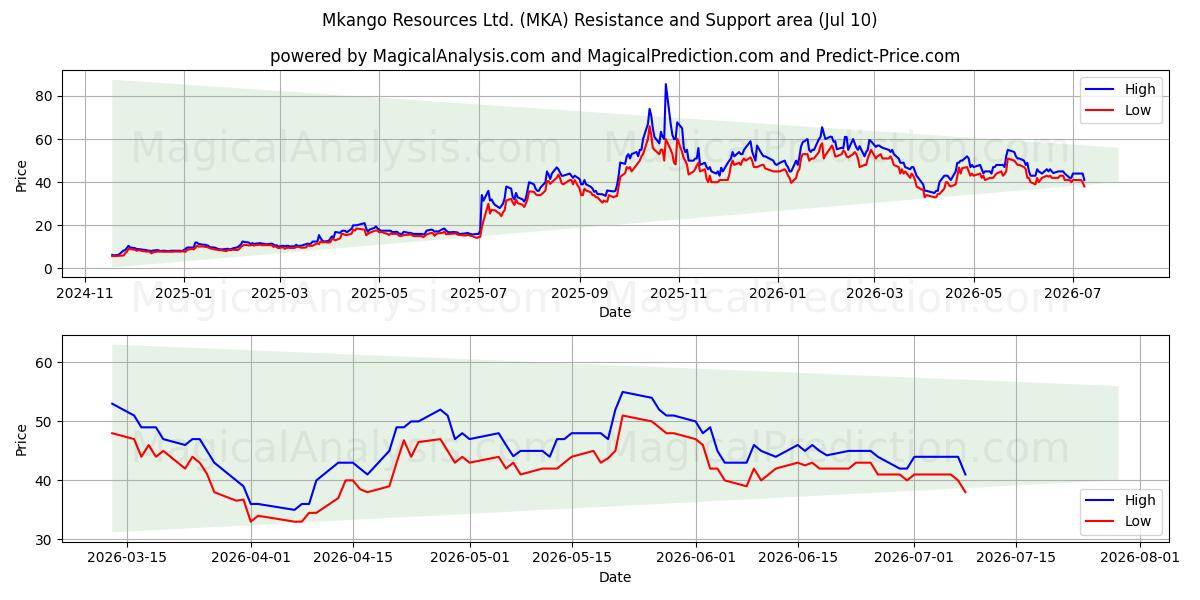Screen dimensions: 1200x600
Task: Click the end of the red Low line in bottom chart
Action: [965, 492]
